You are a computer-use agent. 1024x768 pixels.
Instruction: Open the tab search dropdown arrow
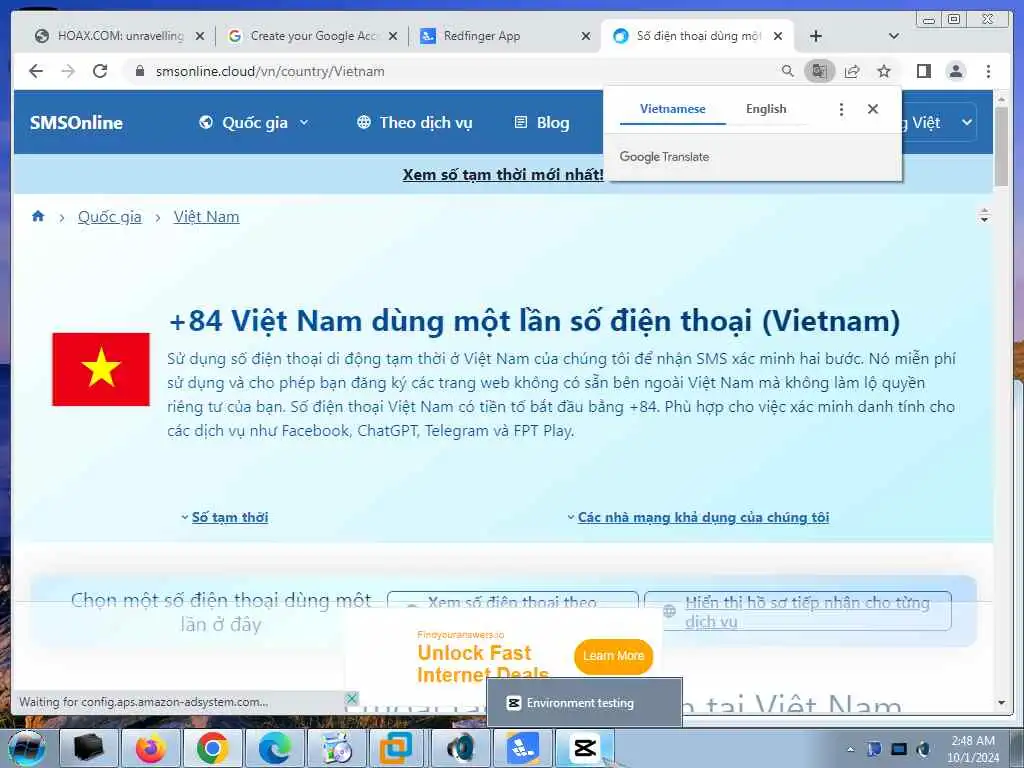894,36
